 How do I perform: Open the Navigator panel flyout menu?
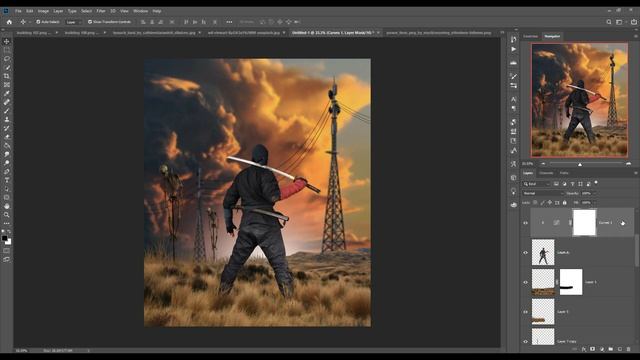pyautogui.click(x=636, y=36)
